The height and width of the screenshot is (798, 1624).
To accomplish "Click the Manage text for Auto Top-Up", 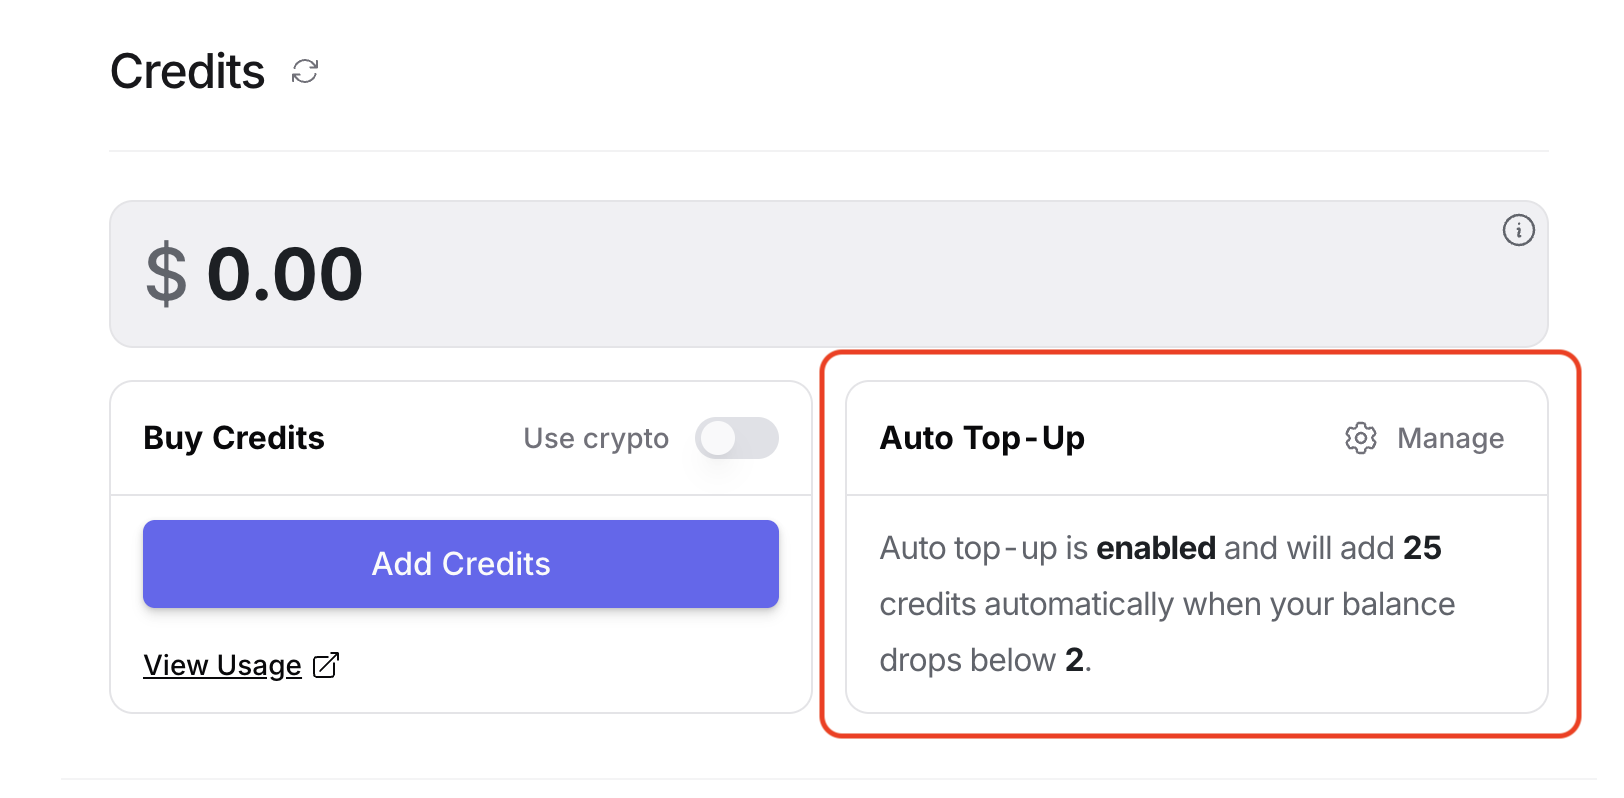I will pyautogui.click(x=1450, y=438).
